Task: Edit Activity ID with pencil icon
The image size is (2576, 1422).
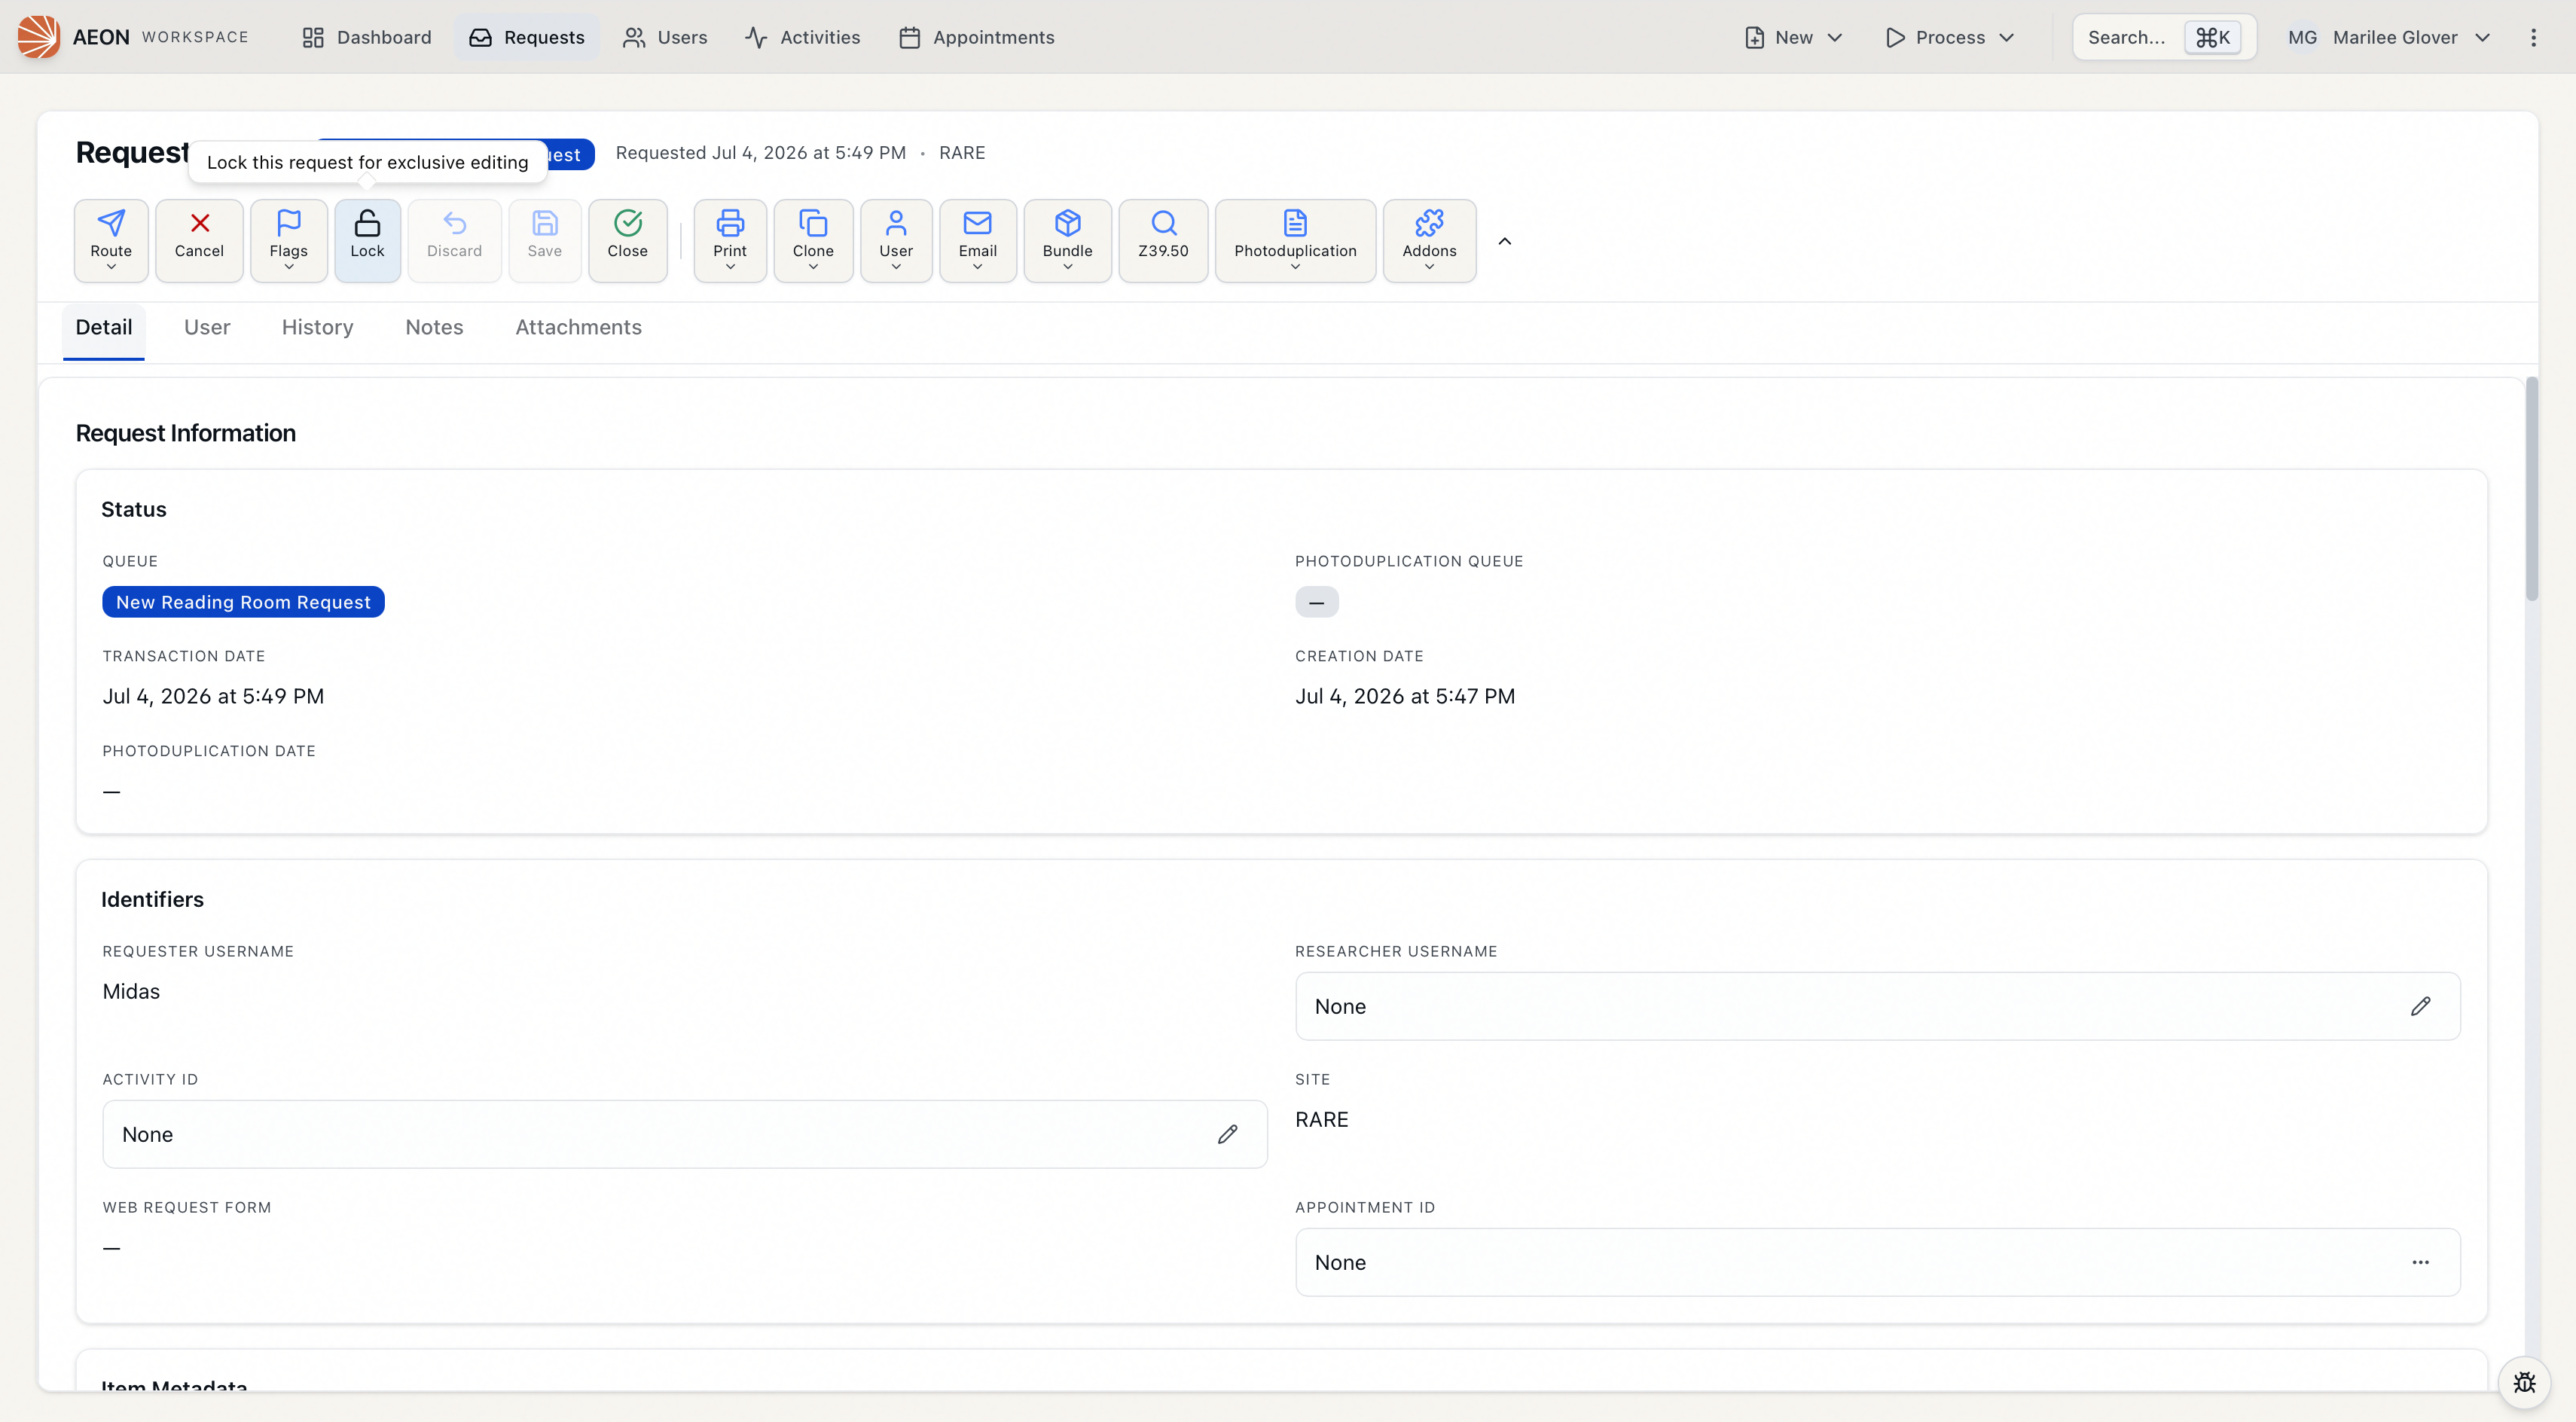Action: 1228,1134
